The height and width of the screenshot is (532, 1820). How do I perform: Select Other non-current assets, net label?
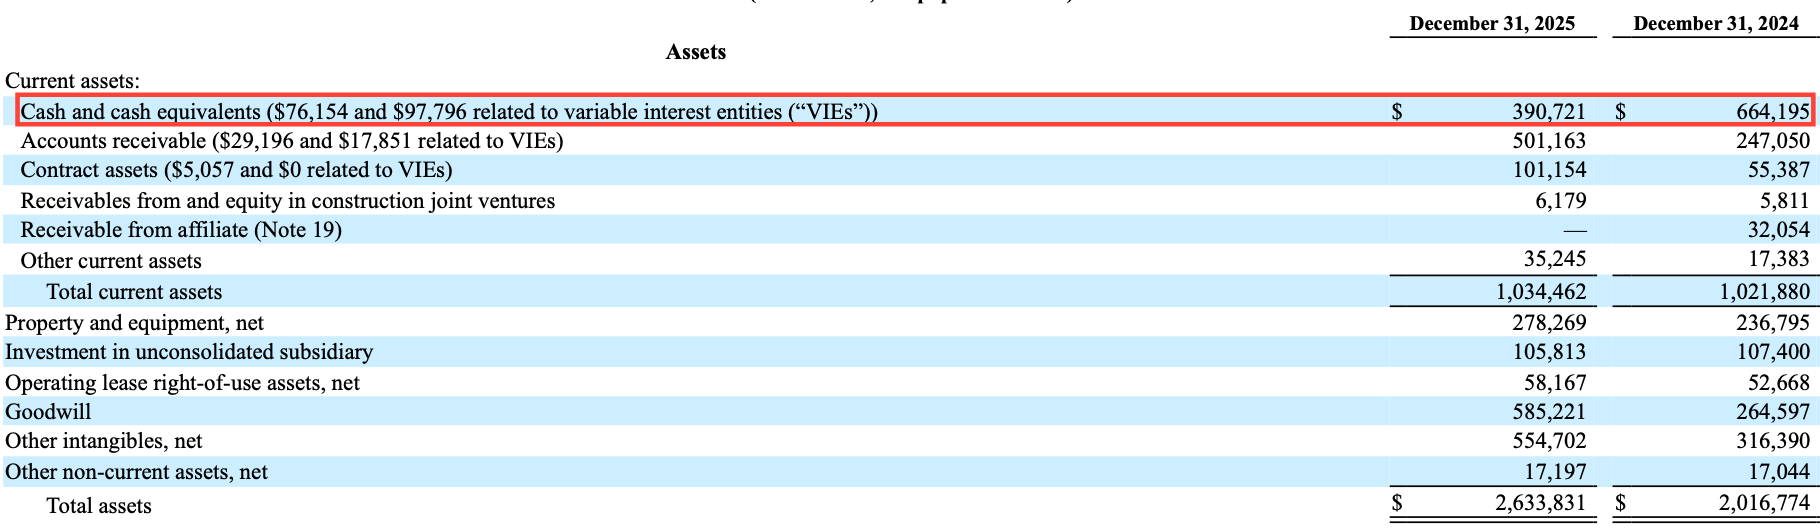(136, 472)
